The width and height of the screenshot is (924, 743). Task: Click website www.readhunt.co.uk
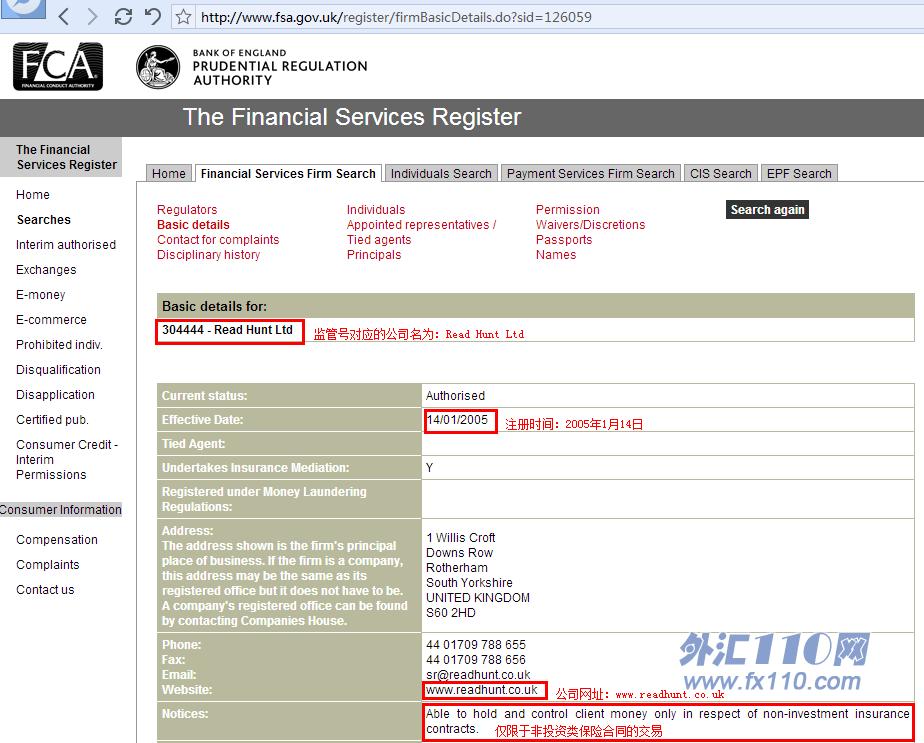coord(482,690)
